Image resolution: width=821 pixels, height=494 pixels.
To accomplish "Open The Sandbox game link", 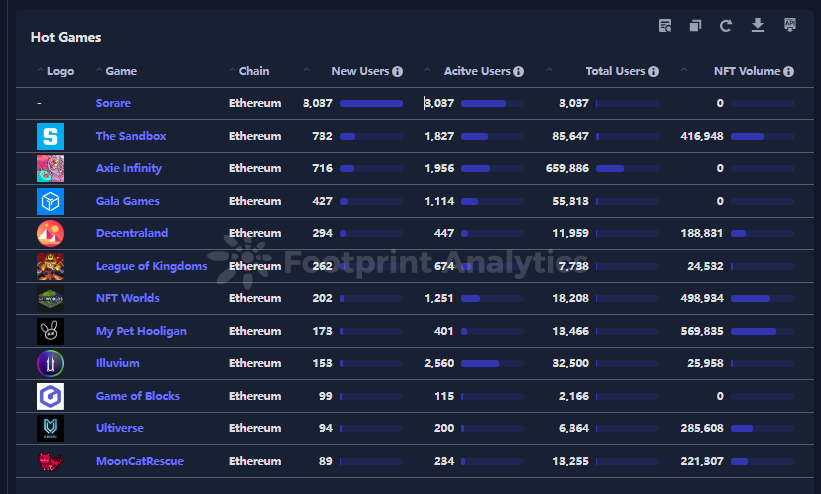I will 131,136.
